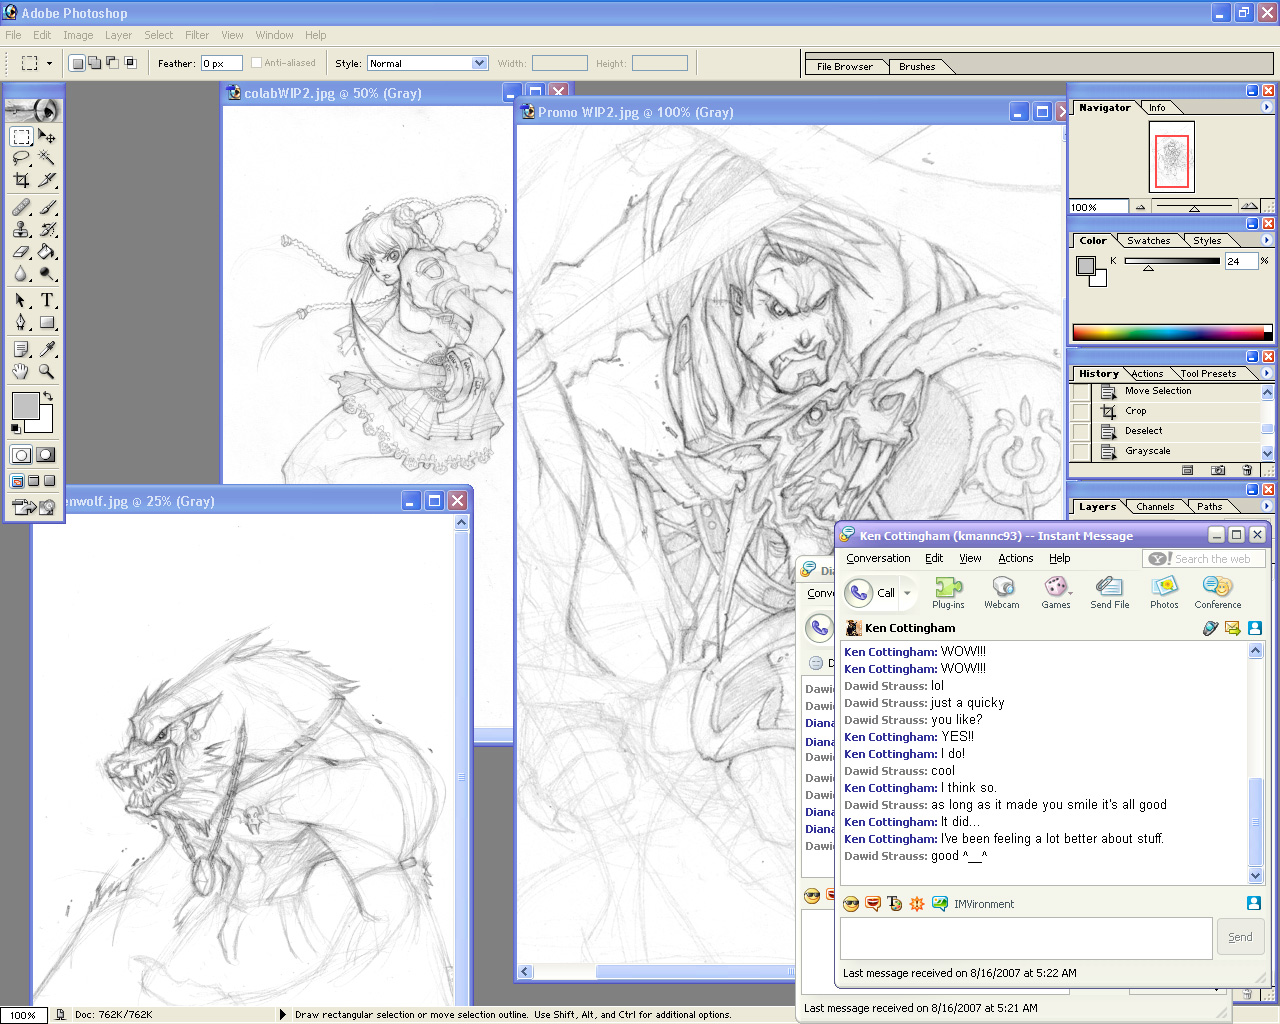
Task: Open the Layers palette flyout menu
Action: [x=1267, y=506]
